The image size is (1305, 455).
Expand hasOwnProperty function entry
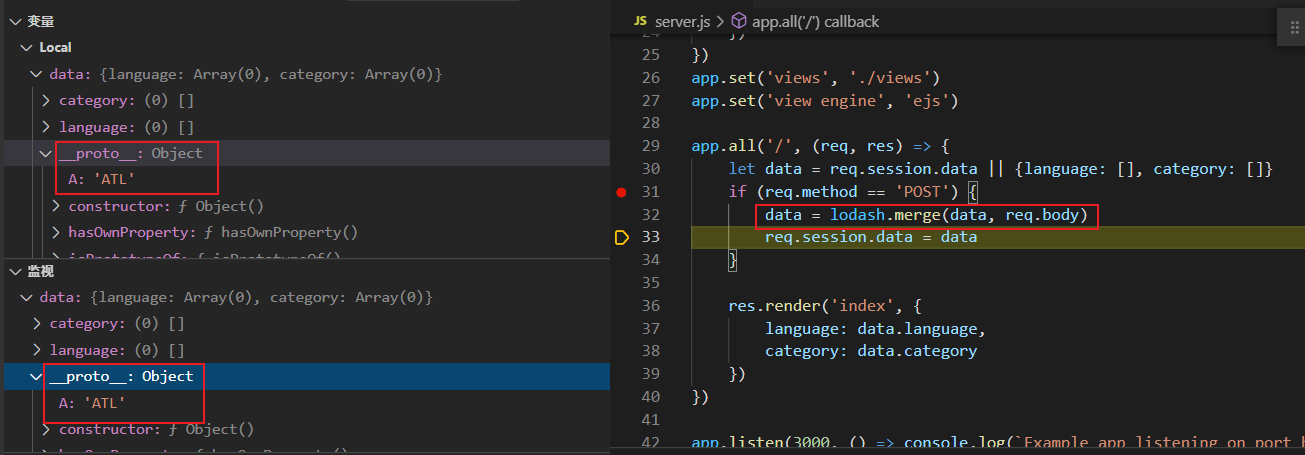coord(56,232)
